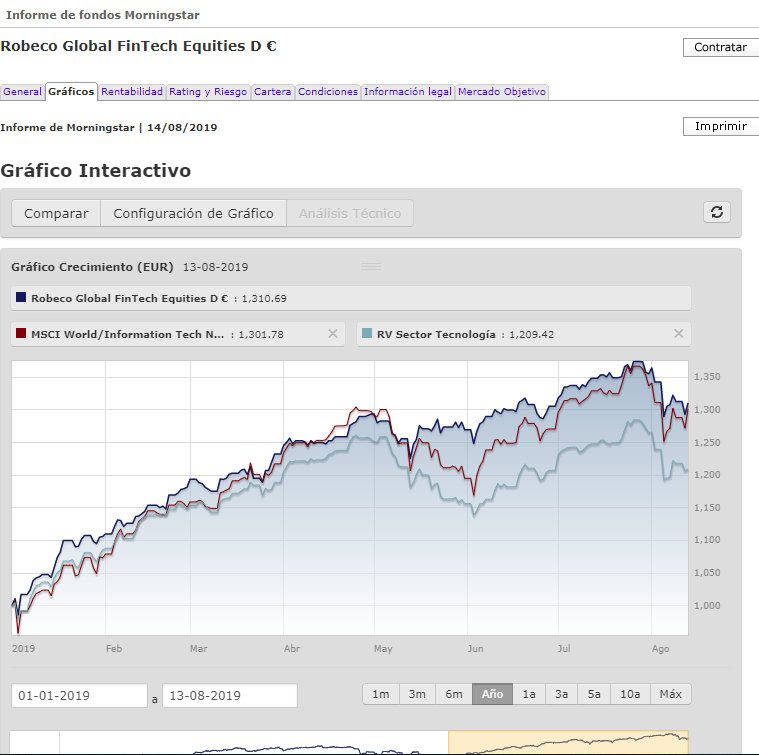This screenshot has width=759, height=755.
Task: Remove RV Sector Tecnología comparison
Action: point(679,333)
